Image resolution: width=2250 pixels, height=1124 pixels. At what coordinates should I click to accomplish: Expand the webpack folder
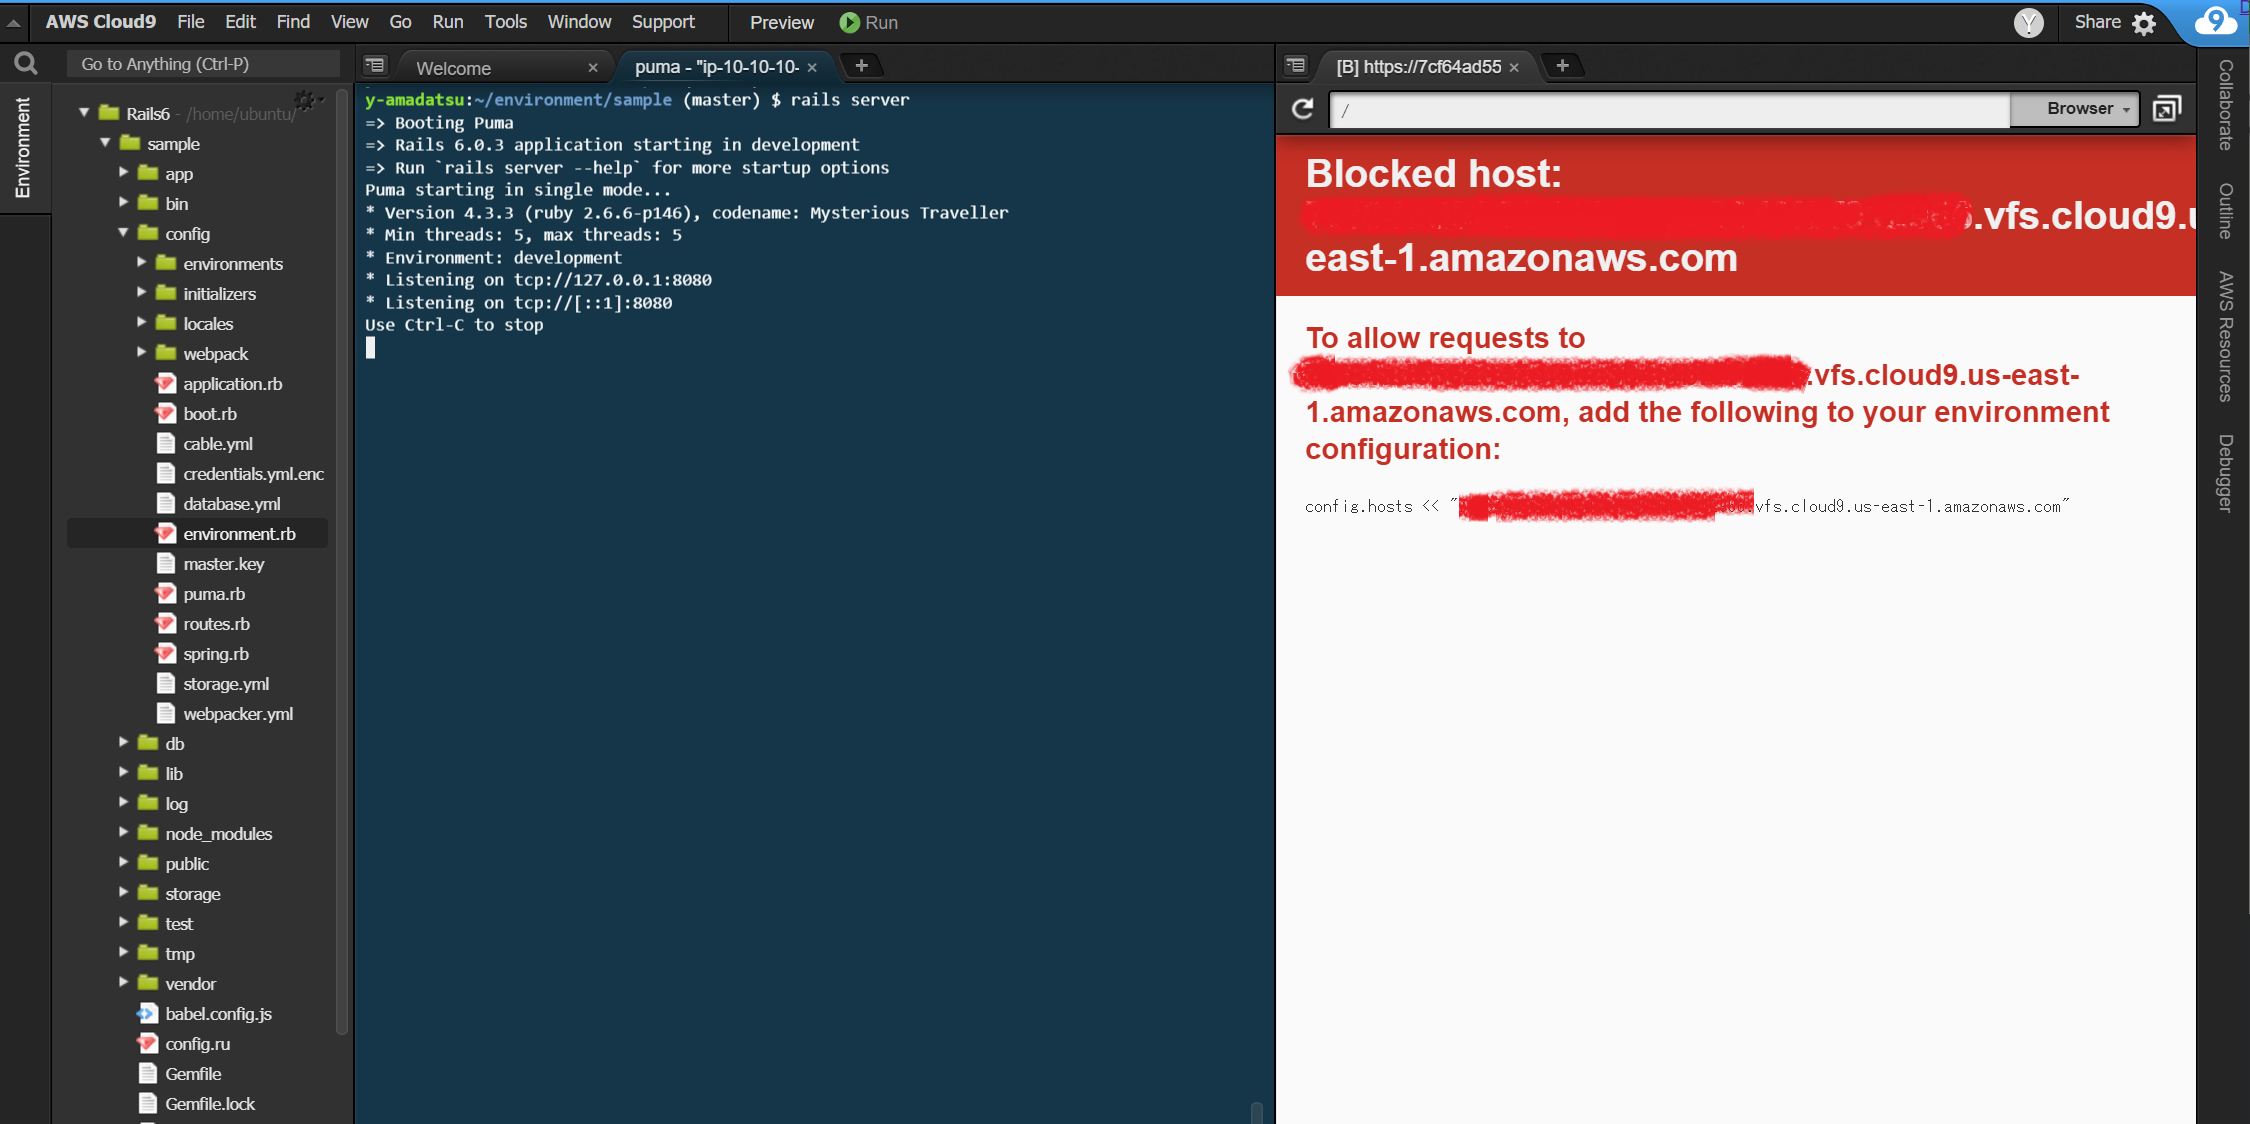[x=141, y=353]
